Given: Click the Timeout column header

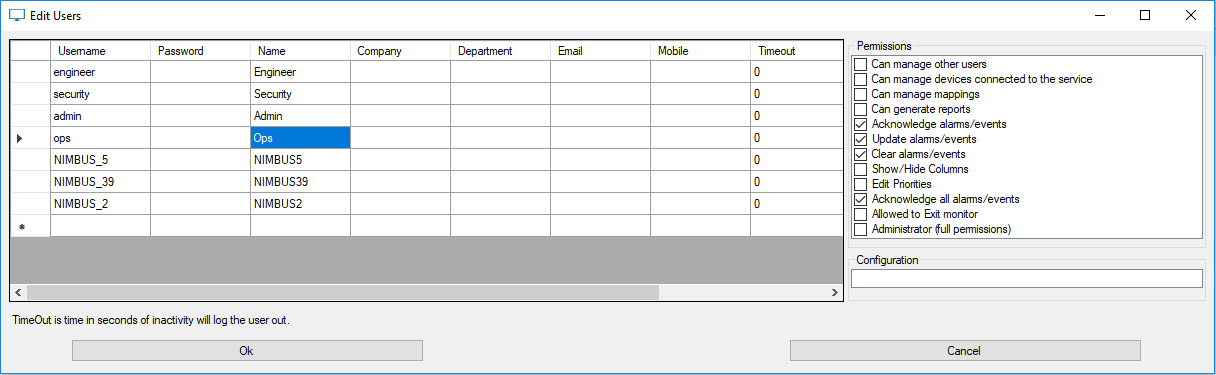Looking at the screenshot, I should pyautogui.click(x=797, y=51).
